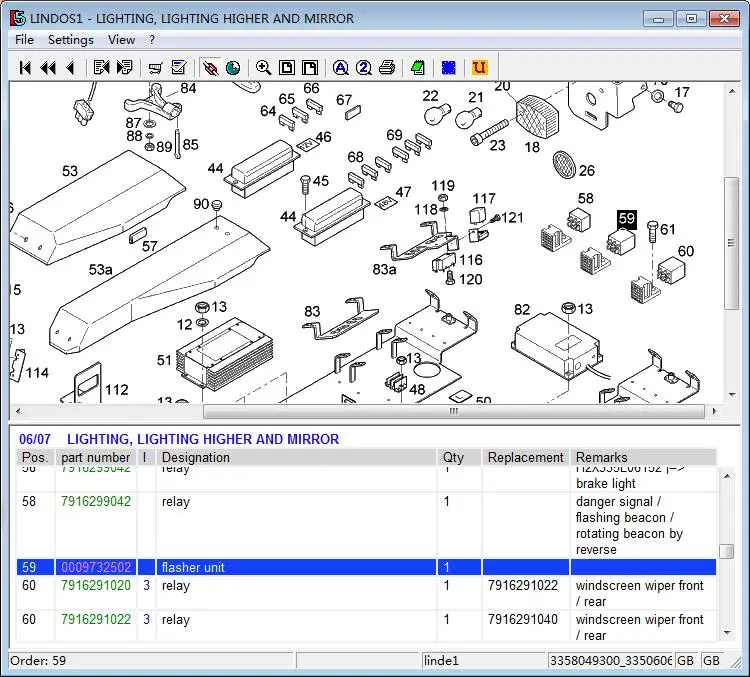Open the green notepad icon

[418, 68]
